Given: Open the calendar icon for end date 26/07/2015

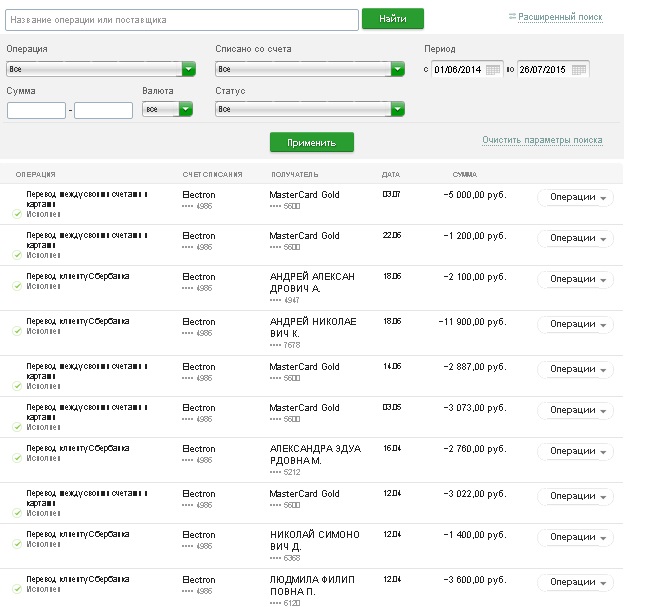Looking at the screenshot, I should tap(579, 69).
